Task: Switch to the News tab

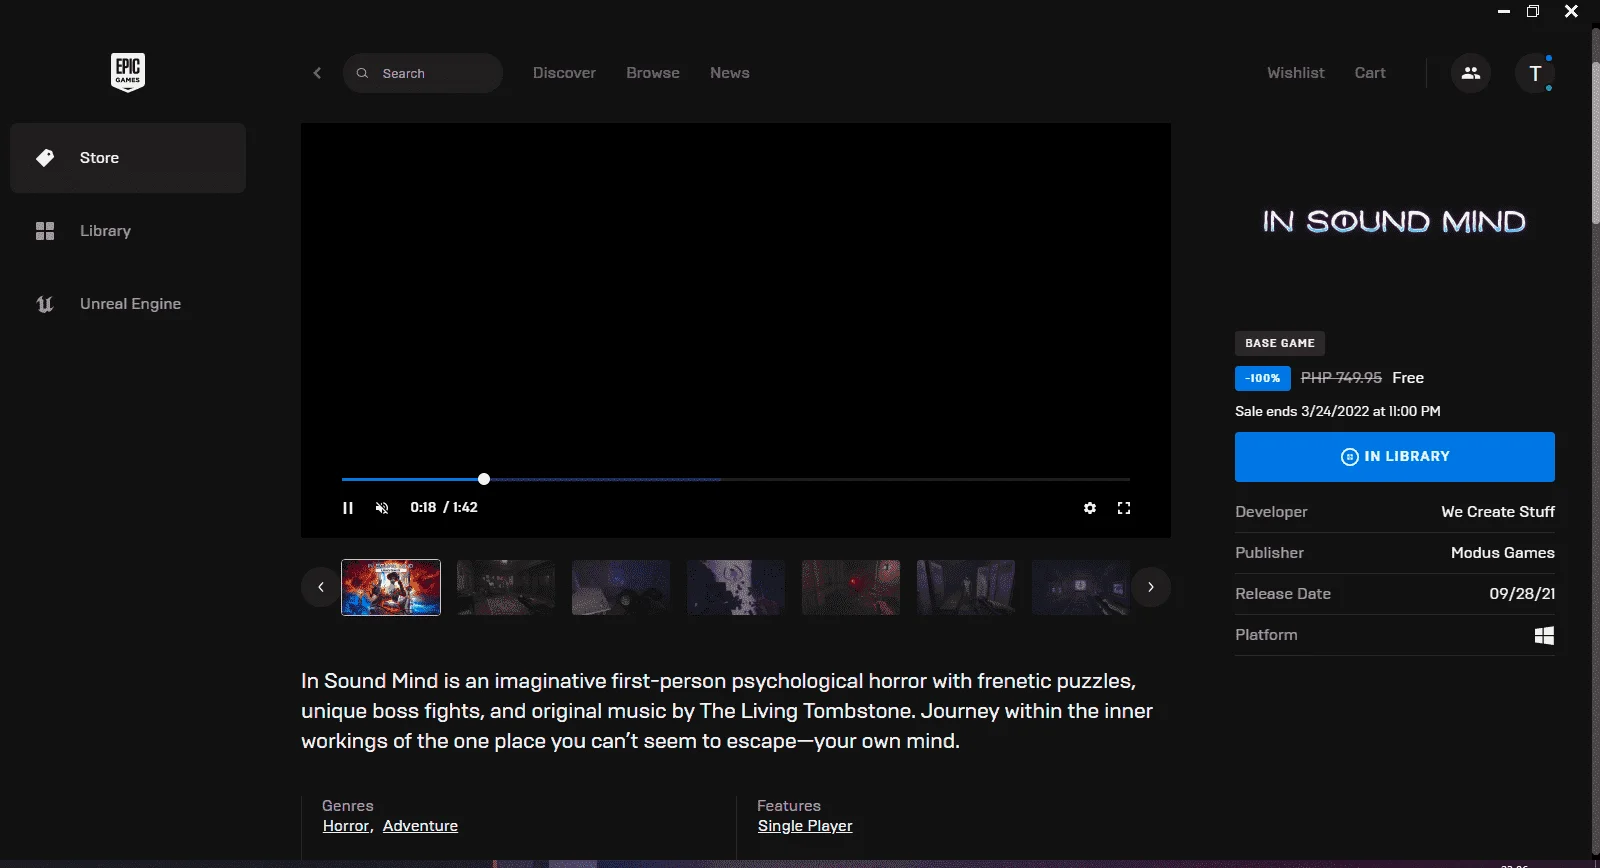Action: click(730, 73)
